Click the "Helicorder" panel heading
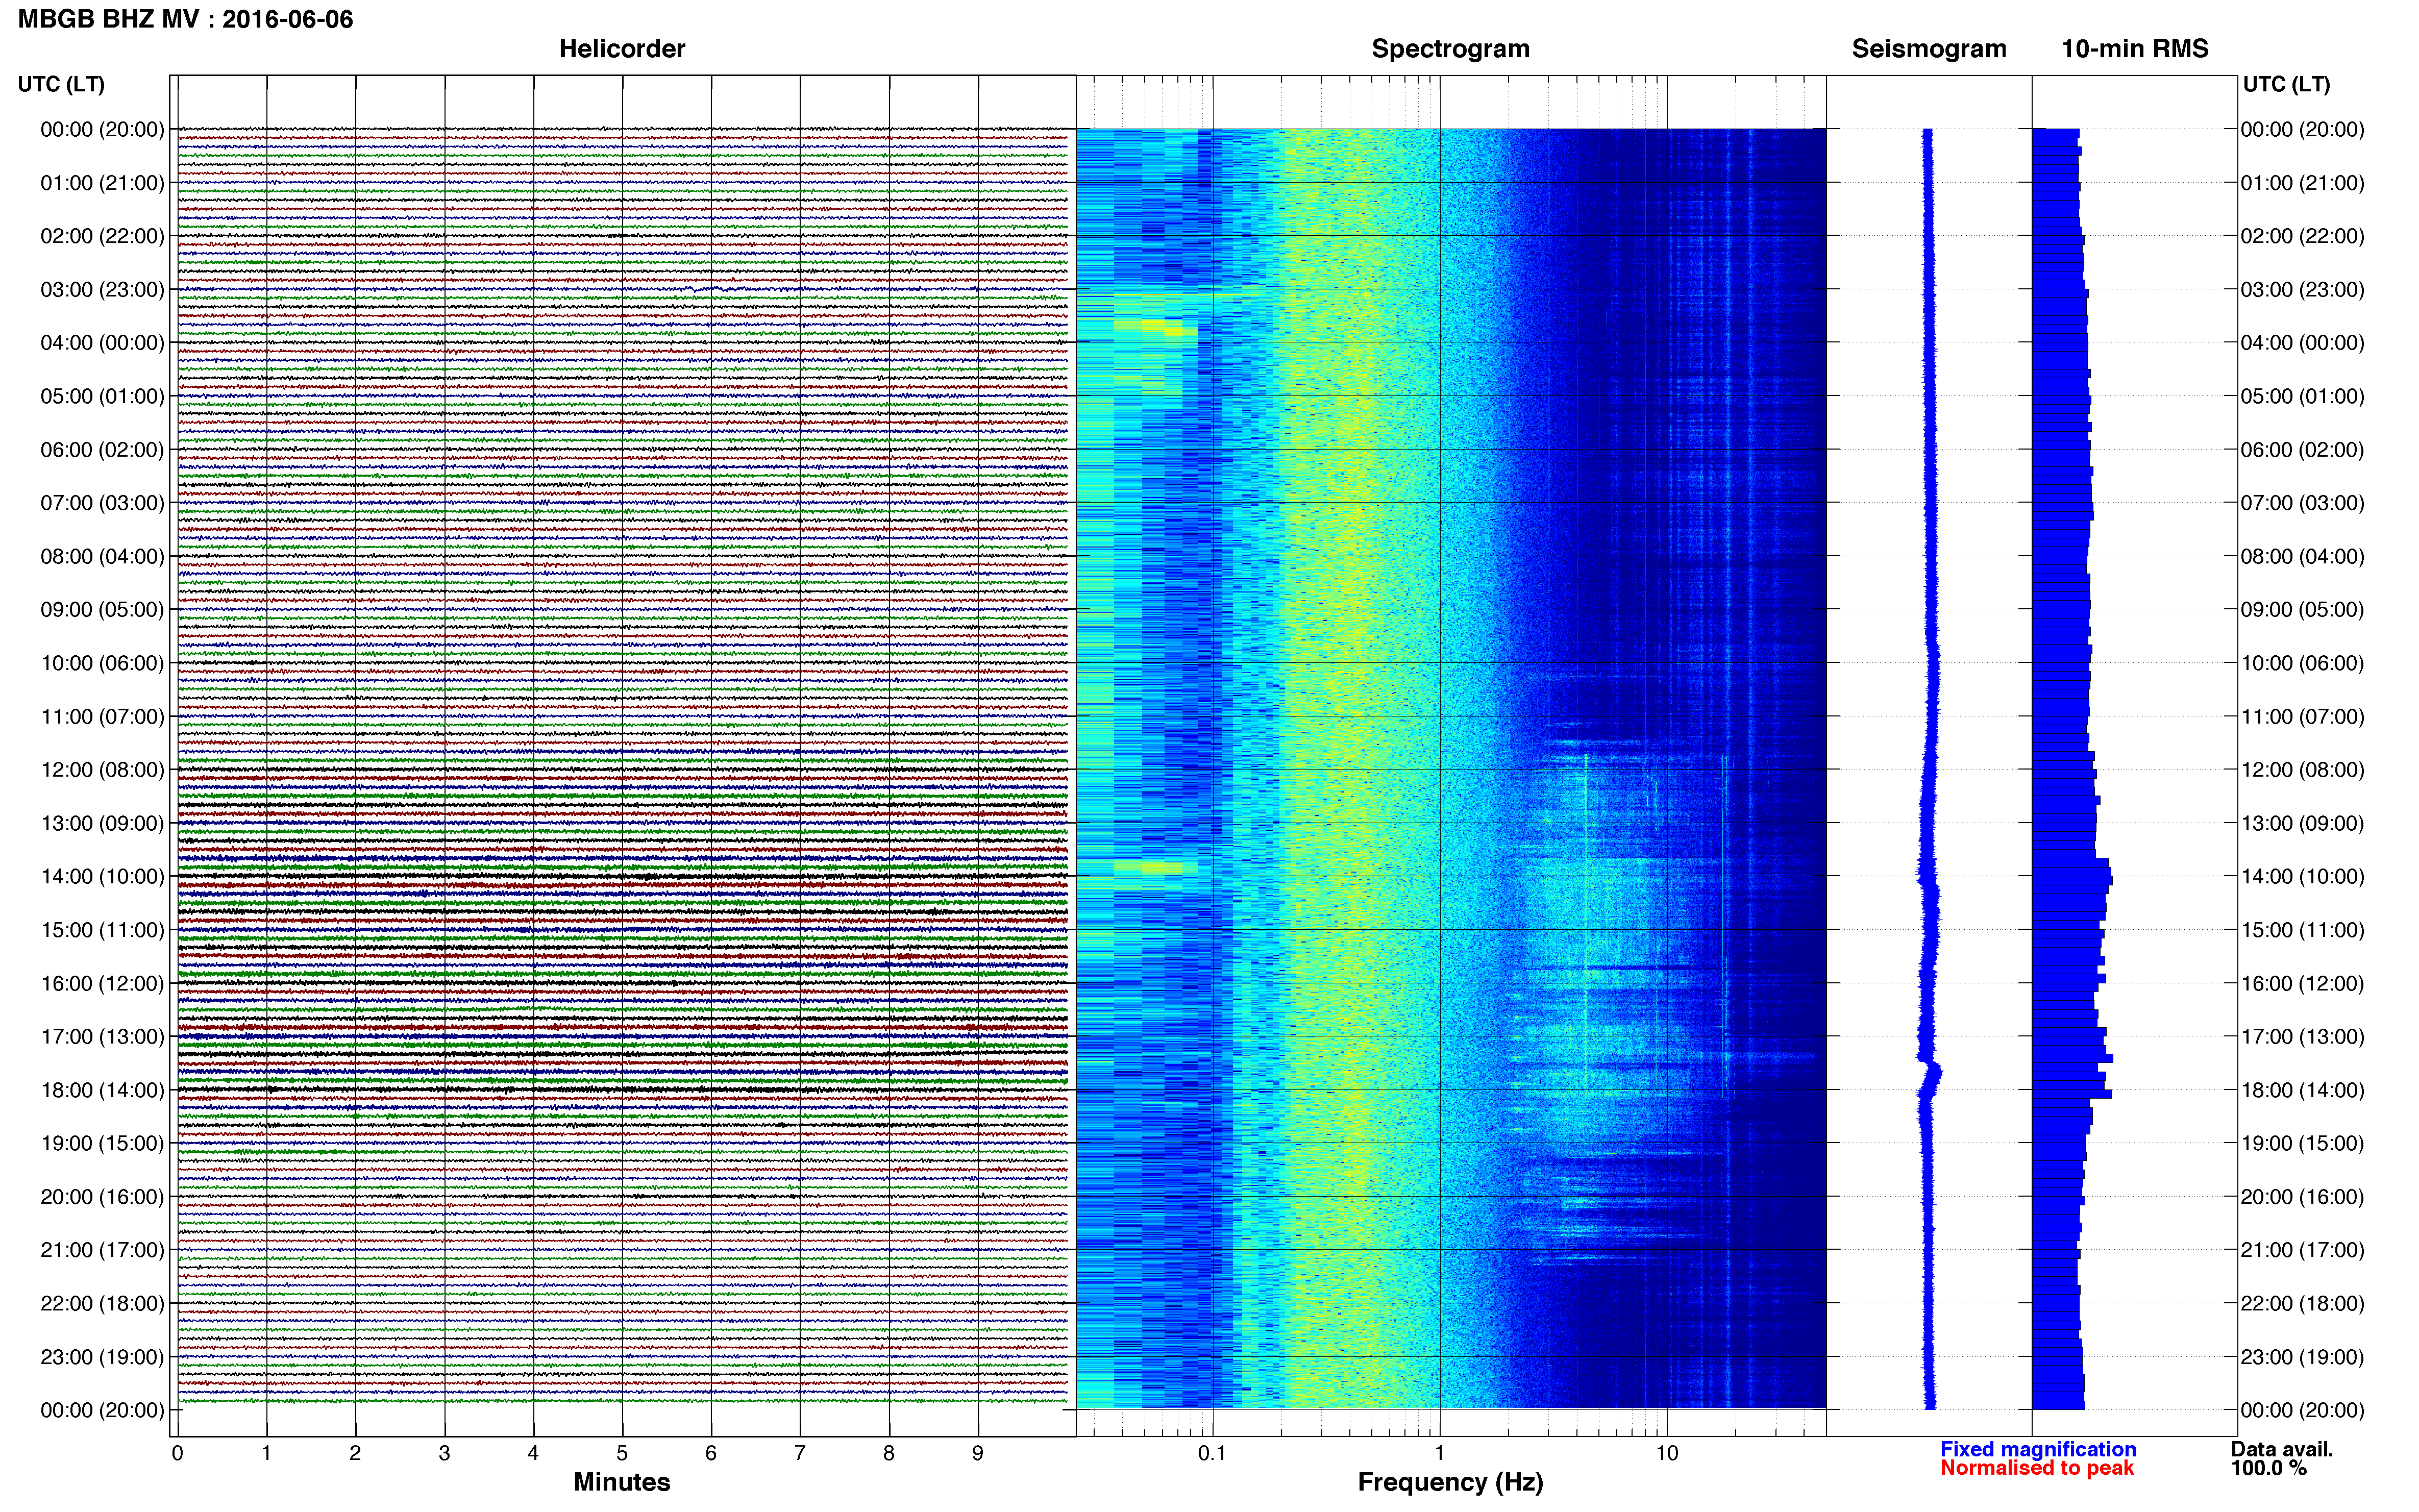Viewport: 2419px width, 1512px height. click(x=622, y=49)
